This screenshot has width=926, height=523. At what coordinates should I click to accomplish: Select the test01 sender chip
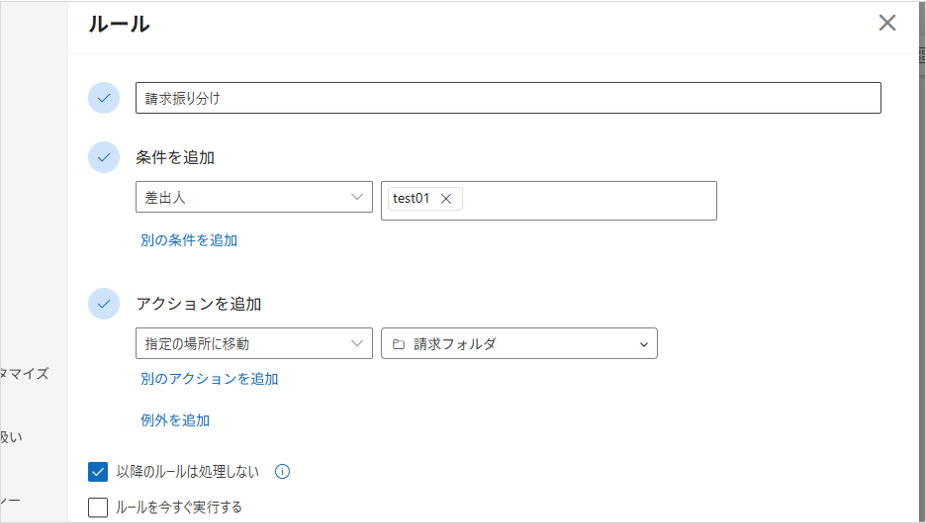[x=411, y=199]
